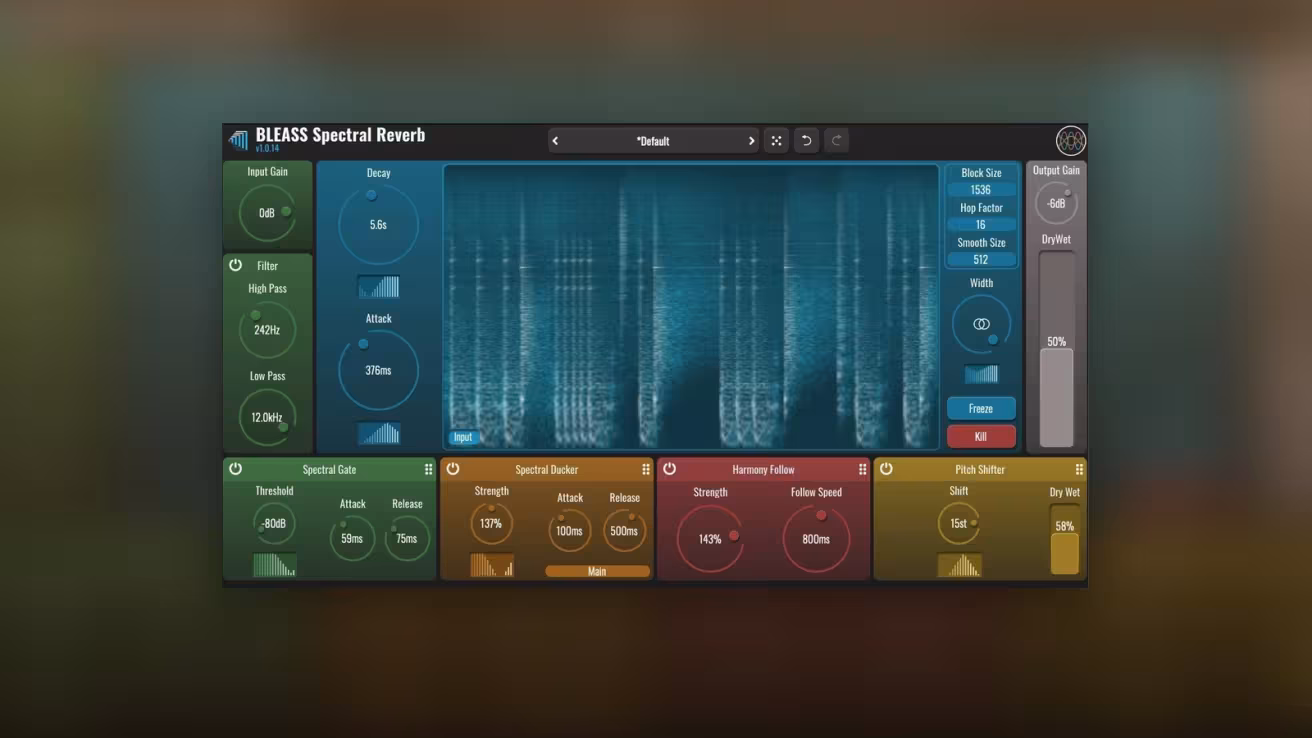This screenshot has height=738, width=1312.
Task: Click the randomize dice icon
Action: 776,141
